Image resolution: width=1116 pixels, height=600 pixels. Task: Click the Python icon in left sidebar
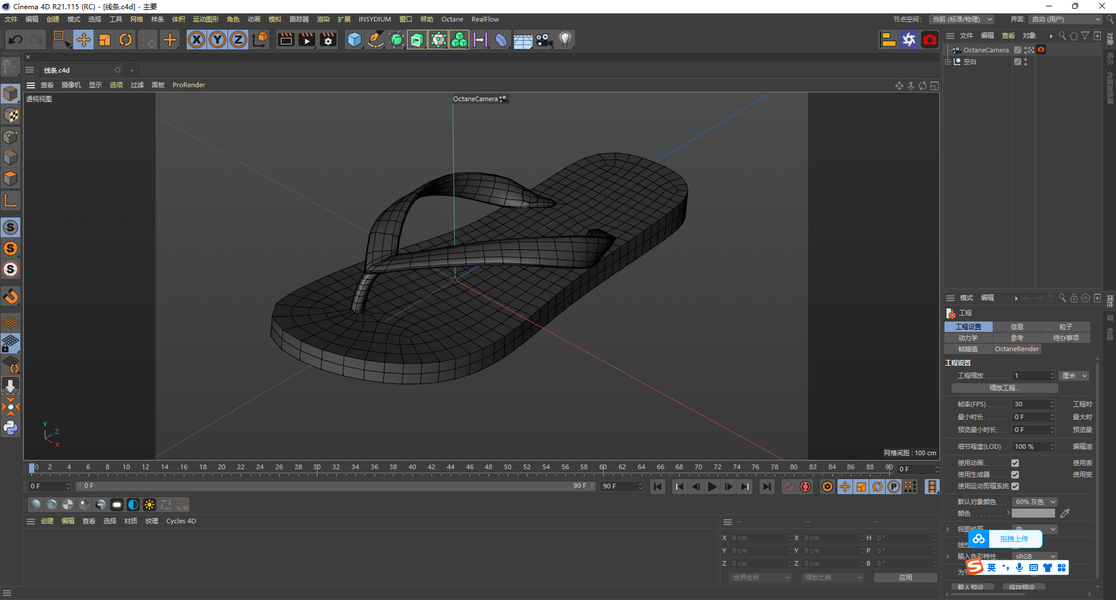click(x=10, y=428)
